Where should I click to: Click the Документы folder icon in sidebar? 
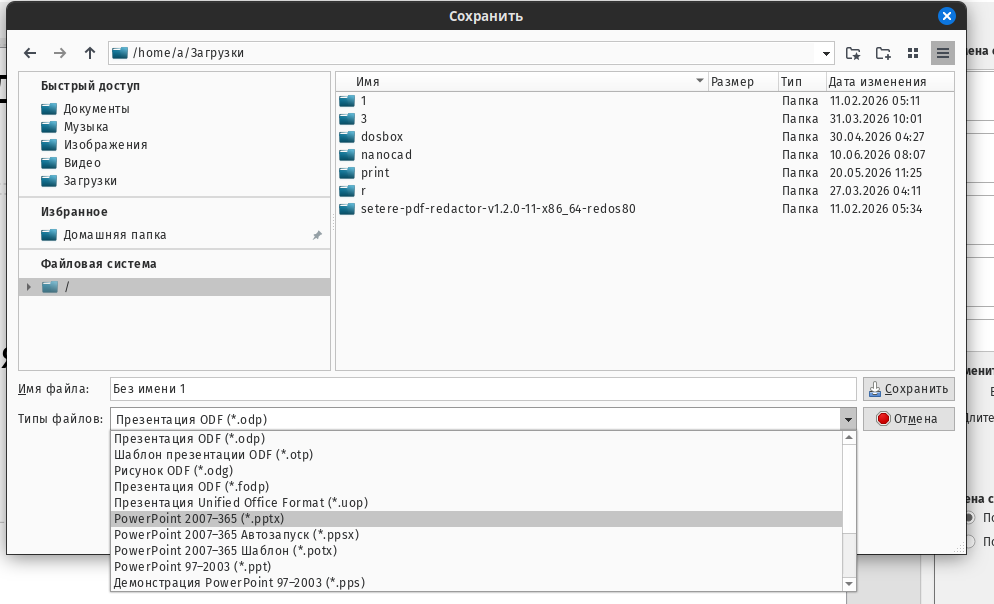49,109
